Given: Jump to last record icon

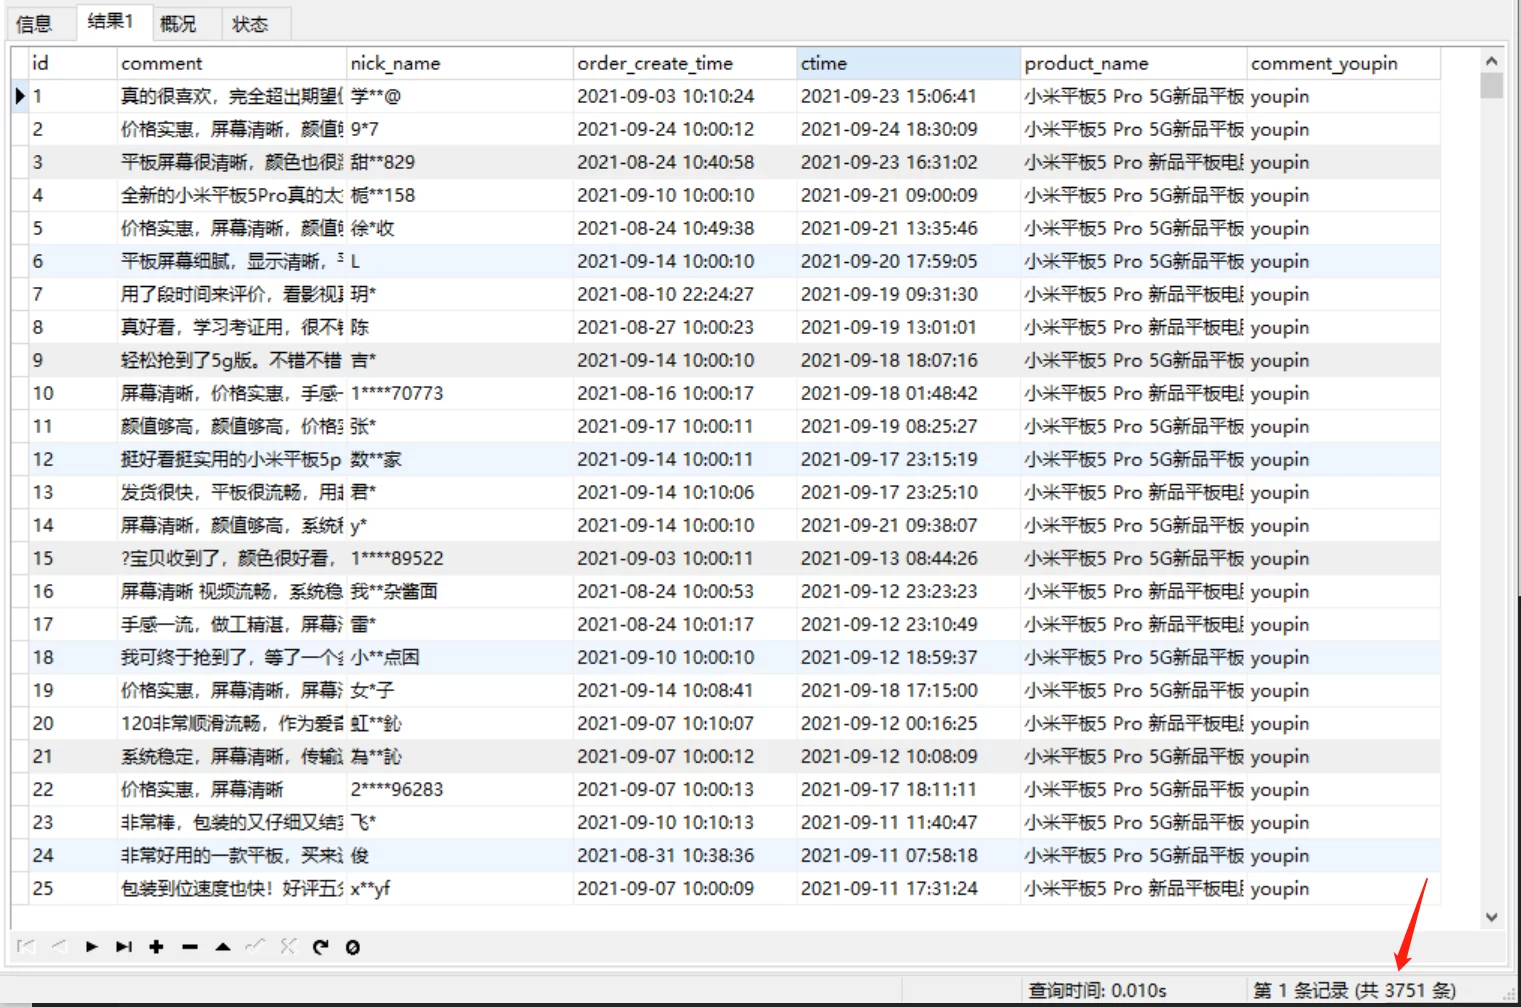Looking at the screenshot, I should 124,946.
